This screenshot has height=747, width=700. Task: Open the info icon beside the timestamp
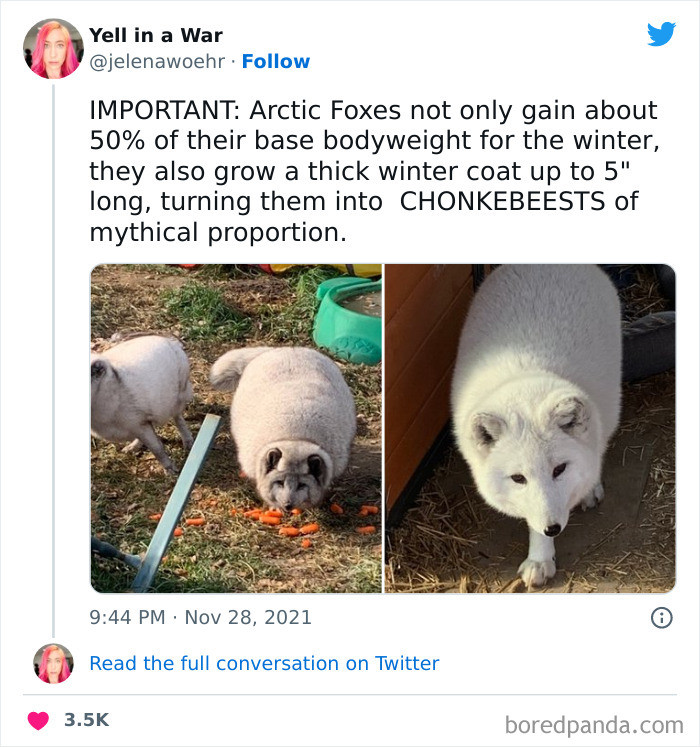[661, 618]
